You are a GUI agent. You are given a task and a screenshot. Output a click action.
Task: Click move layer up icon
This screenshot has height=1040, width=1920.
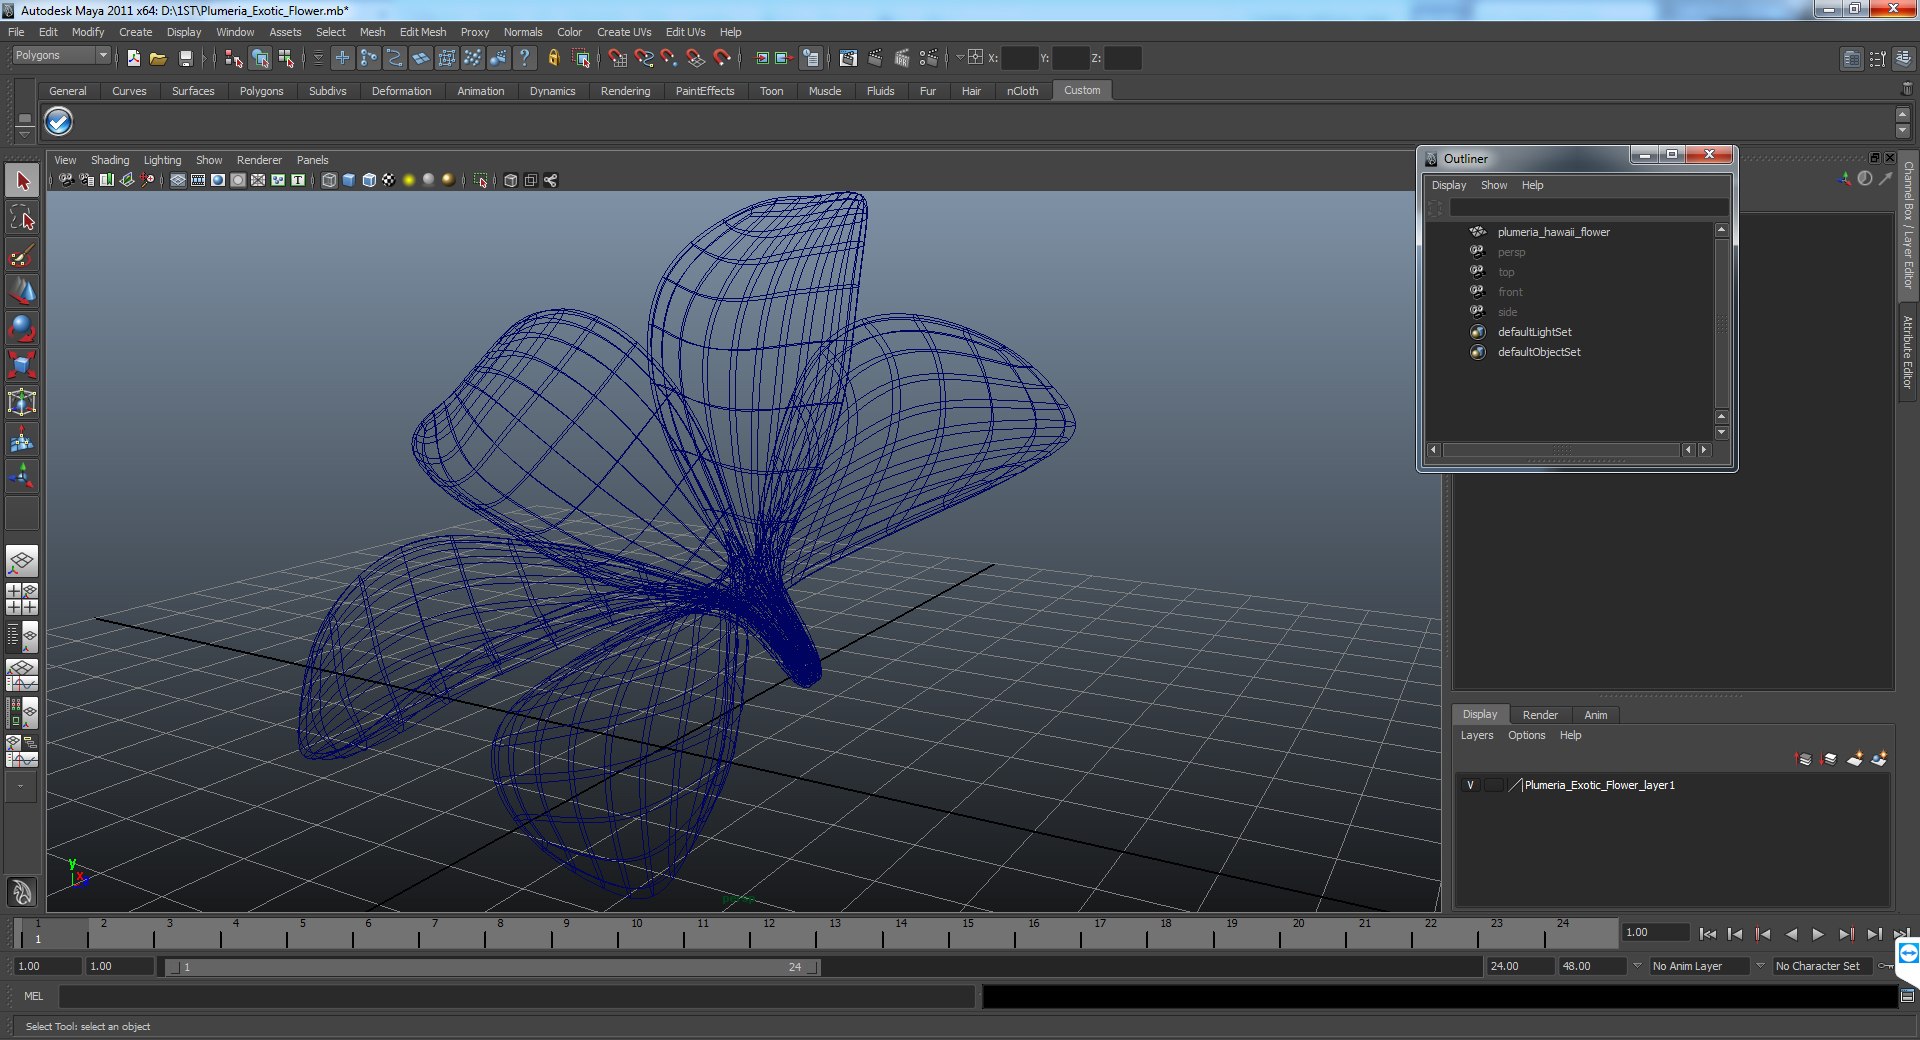(1803, 759)
